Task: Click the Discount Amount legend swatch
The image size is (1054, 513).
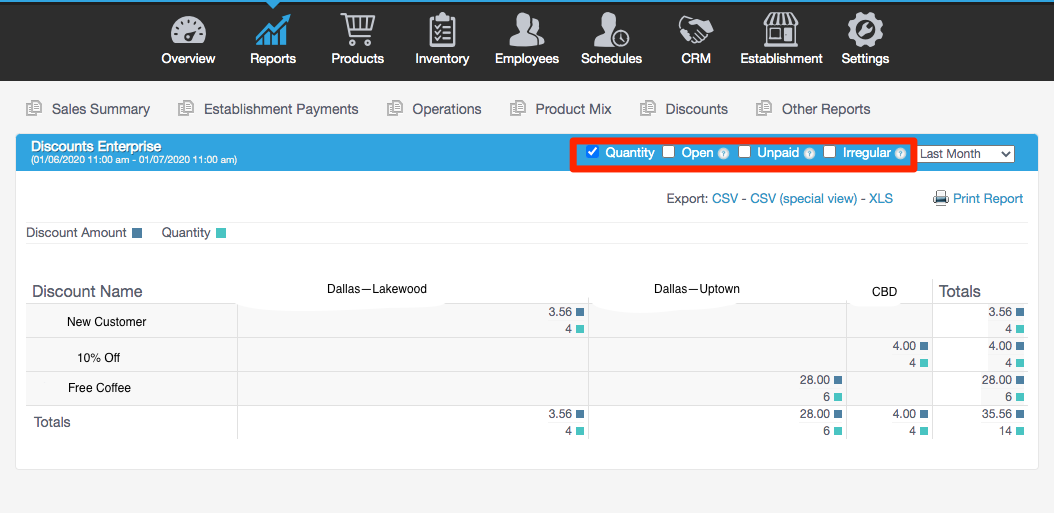Action: click(137, 233)
